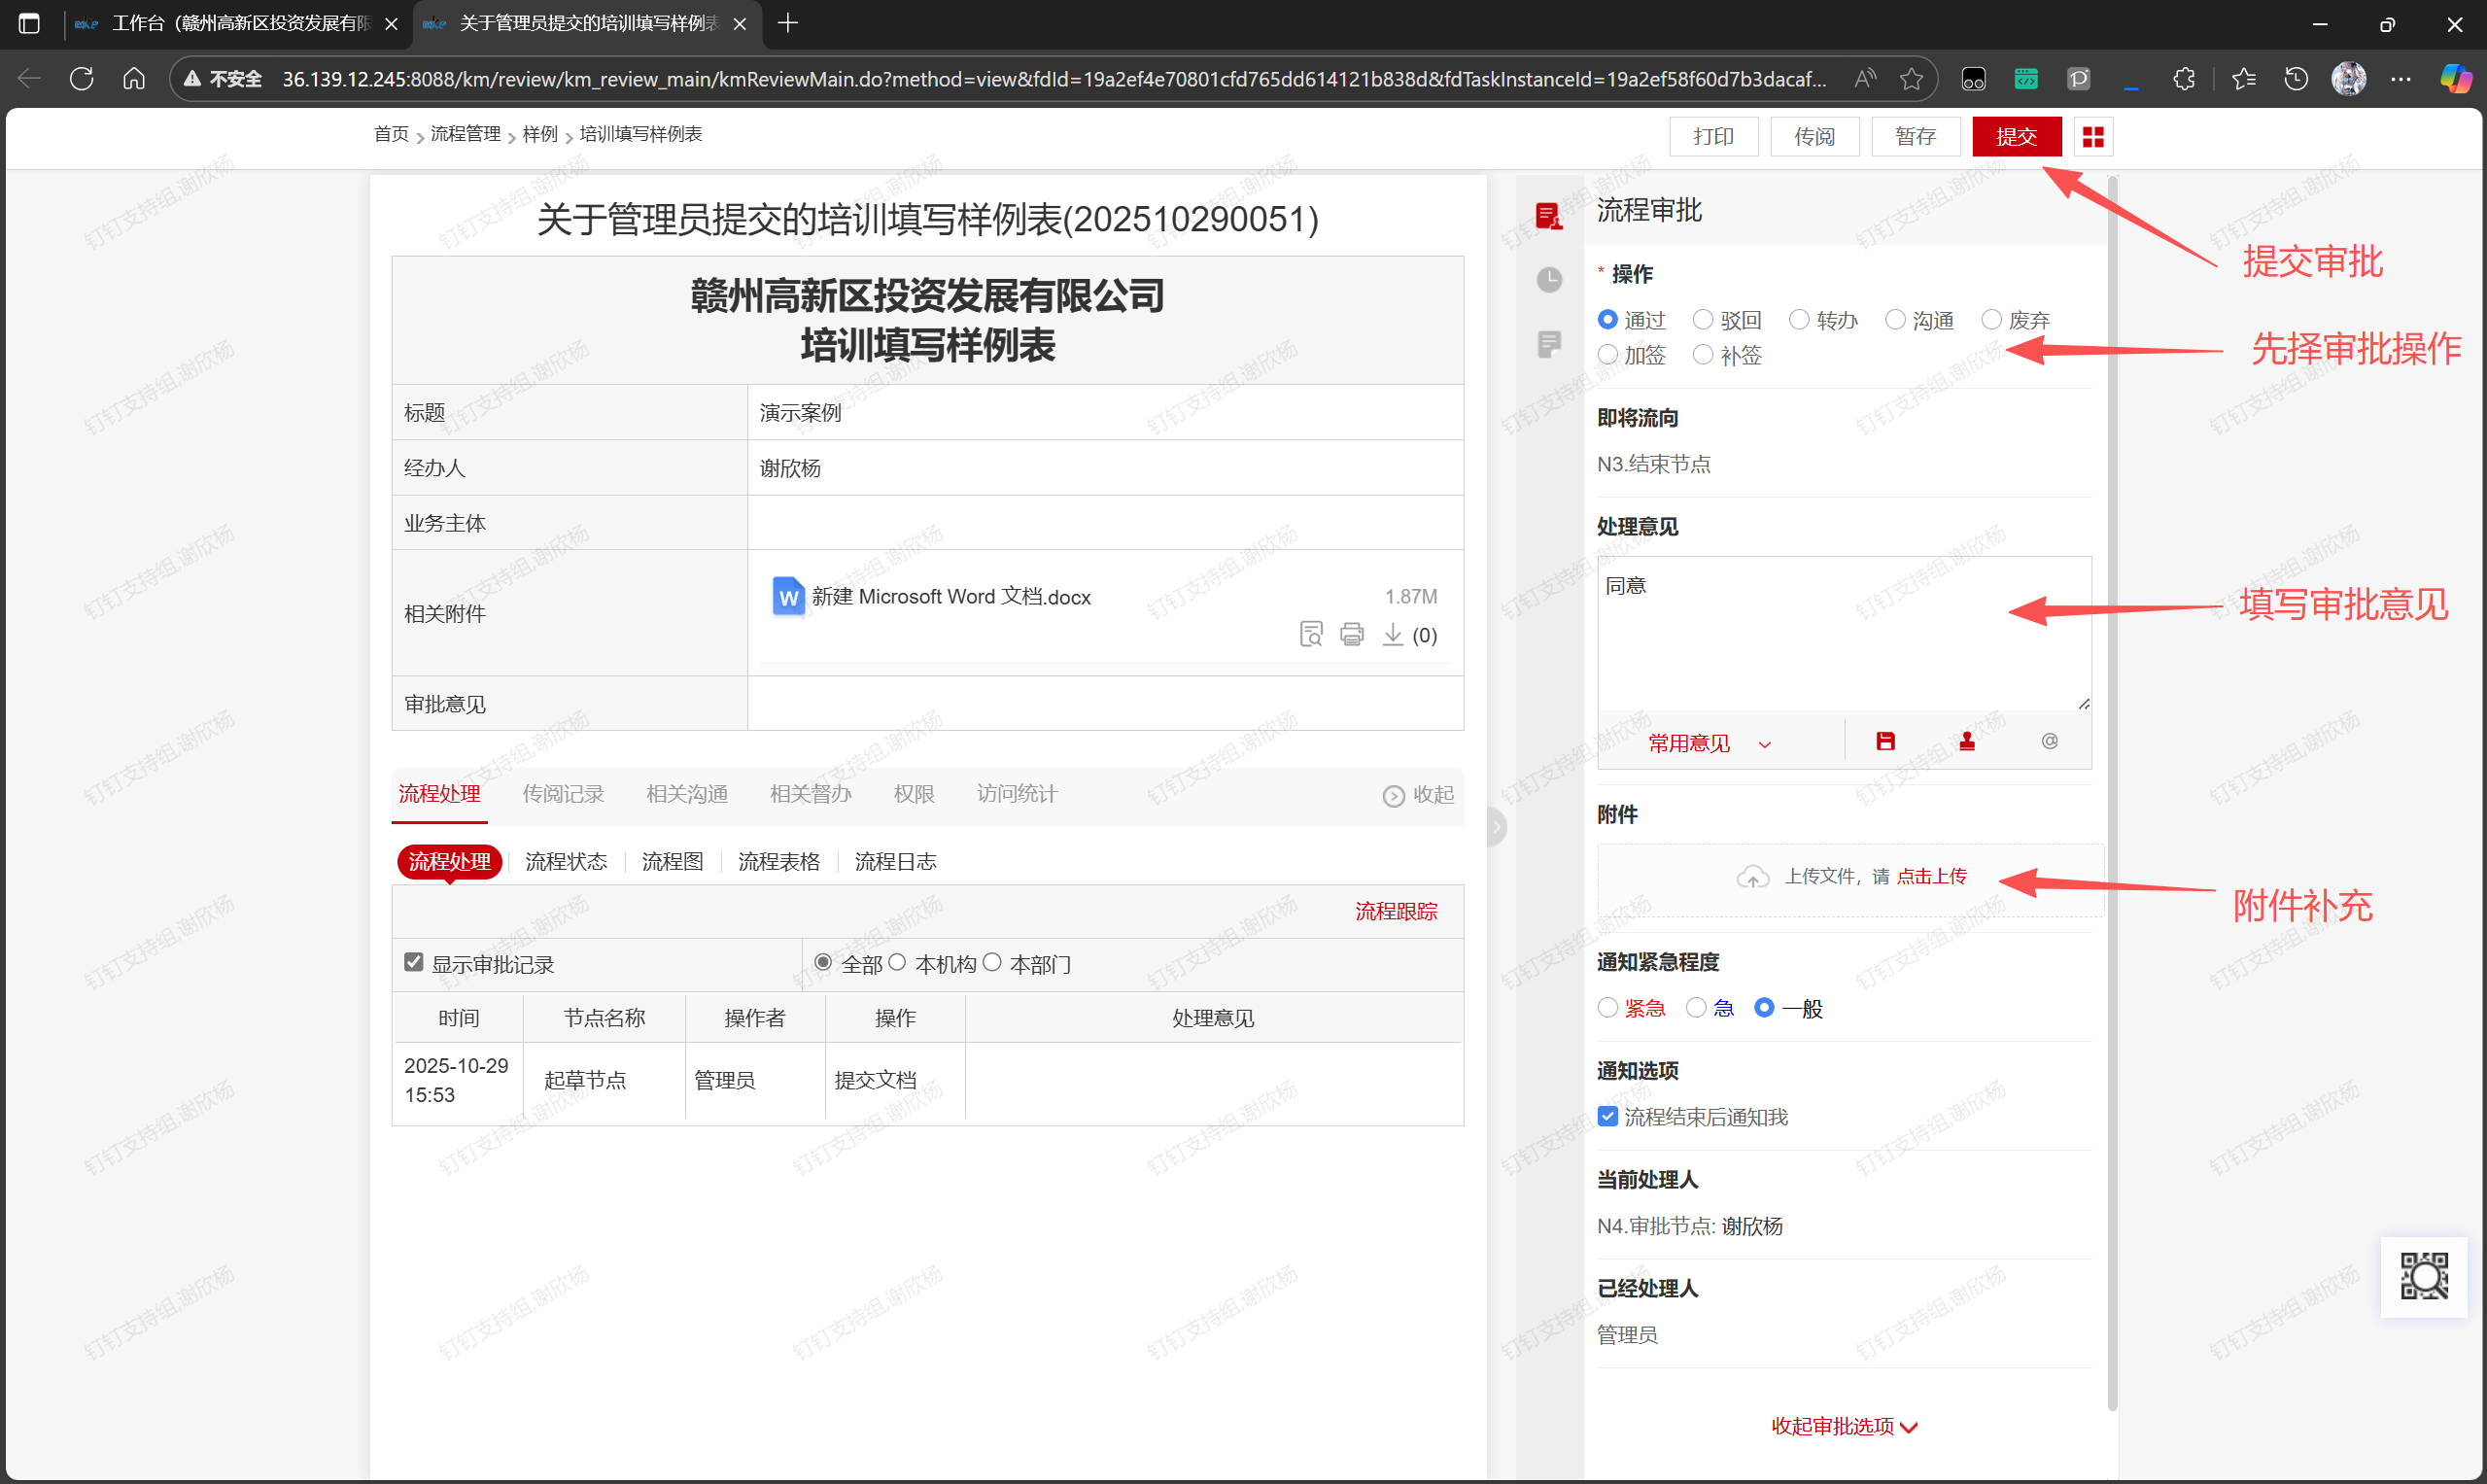Click the red 提交 button

point(2015,137)
